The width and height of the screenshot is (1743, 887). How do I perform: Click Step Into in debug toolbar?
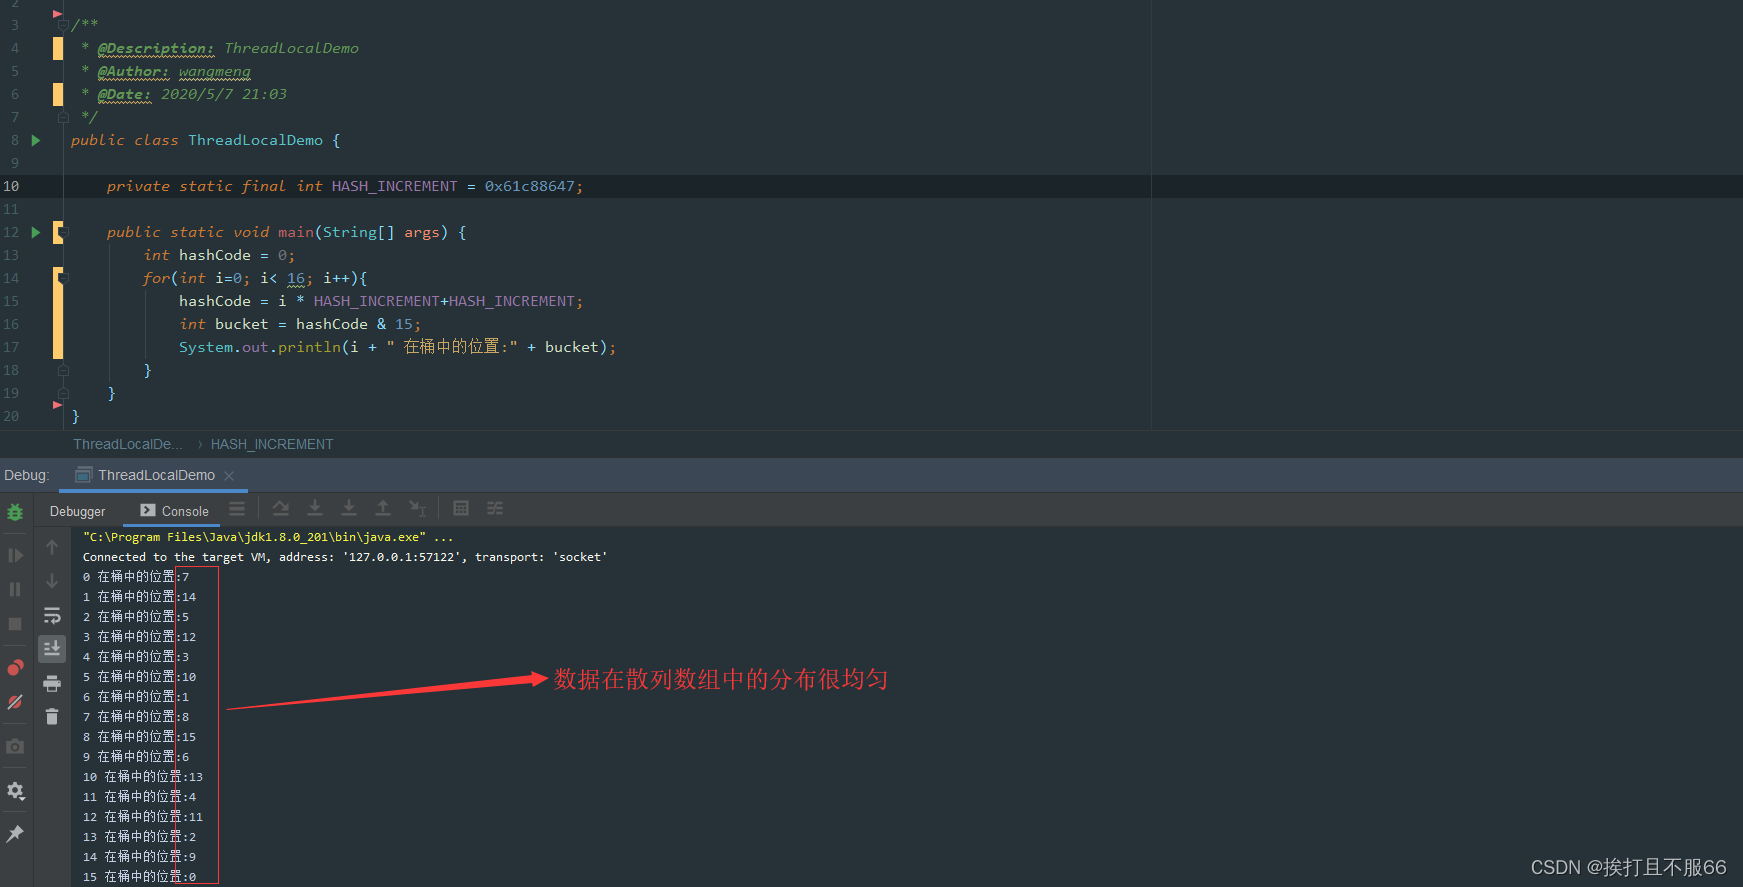tap(315, 508)
